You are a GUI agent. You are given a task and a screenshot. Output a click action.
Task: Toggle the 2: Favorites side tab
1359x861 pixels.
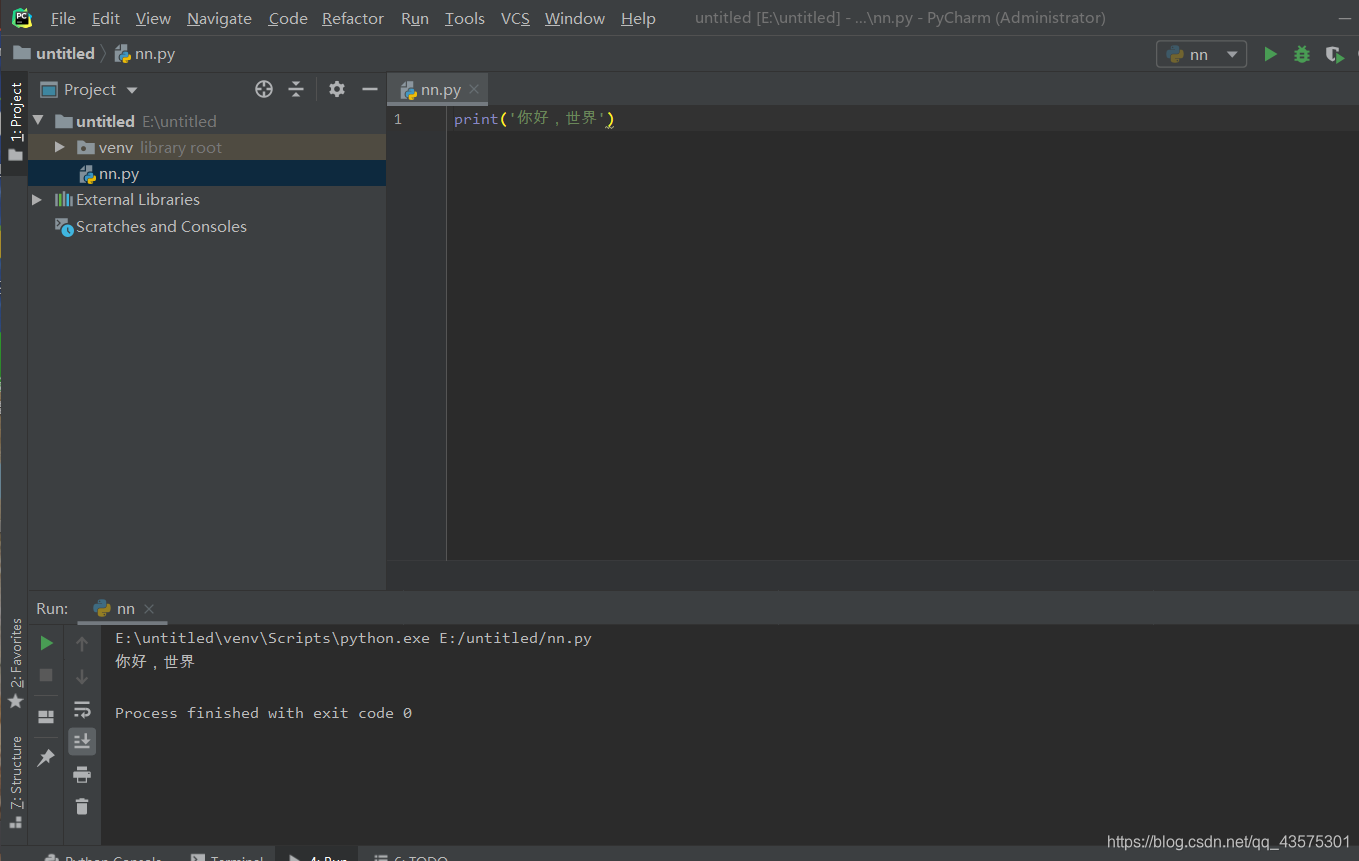15,663
